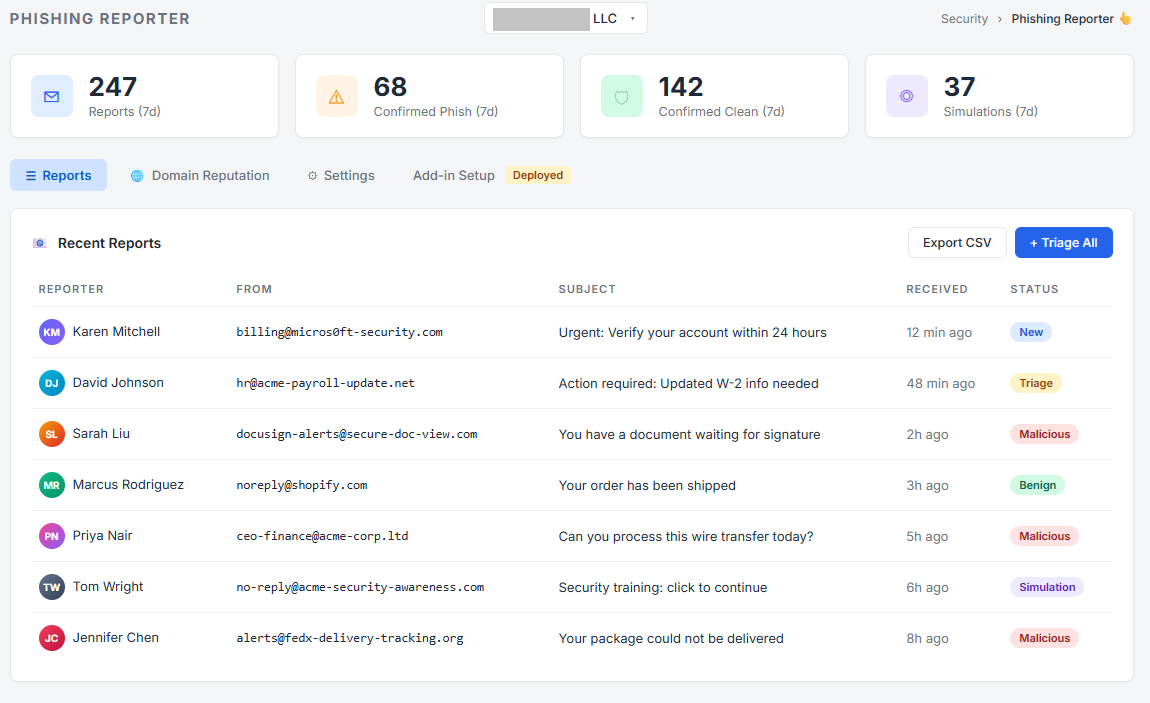
Task: Click the Export CSV button
Action: pyautogui.click(x=956, y=242)
